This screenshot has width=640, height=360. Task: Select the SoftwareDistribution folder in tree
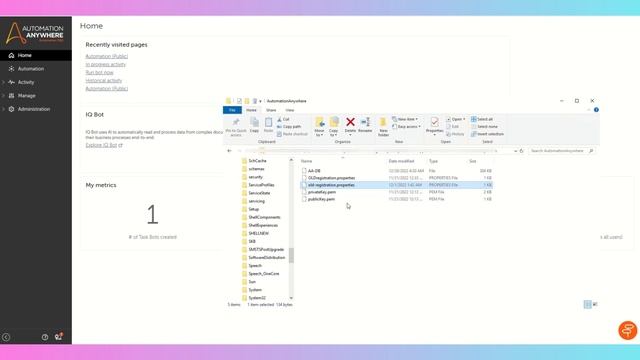pos(267,258)
